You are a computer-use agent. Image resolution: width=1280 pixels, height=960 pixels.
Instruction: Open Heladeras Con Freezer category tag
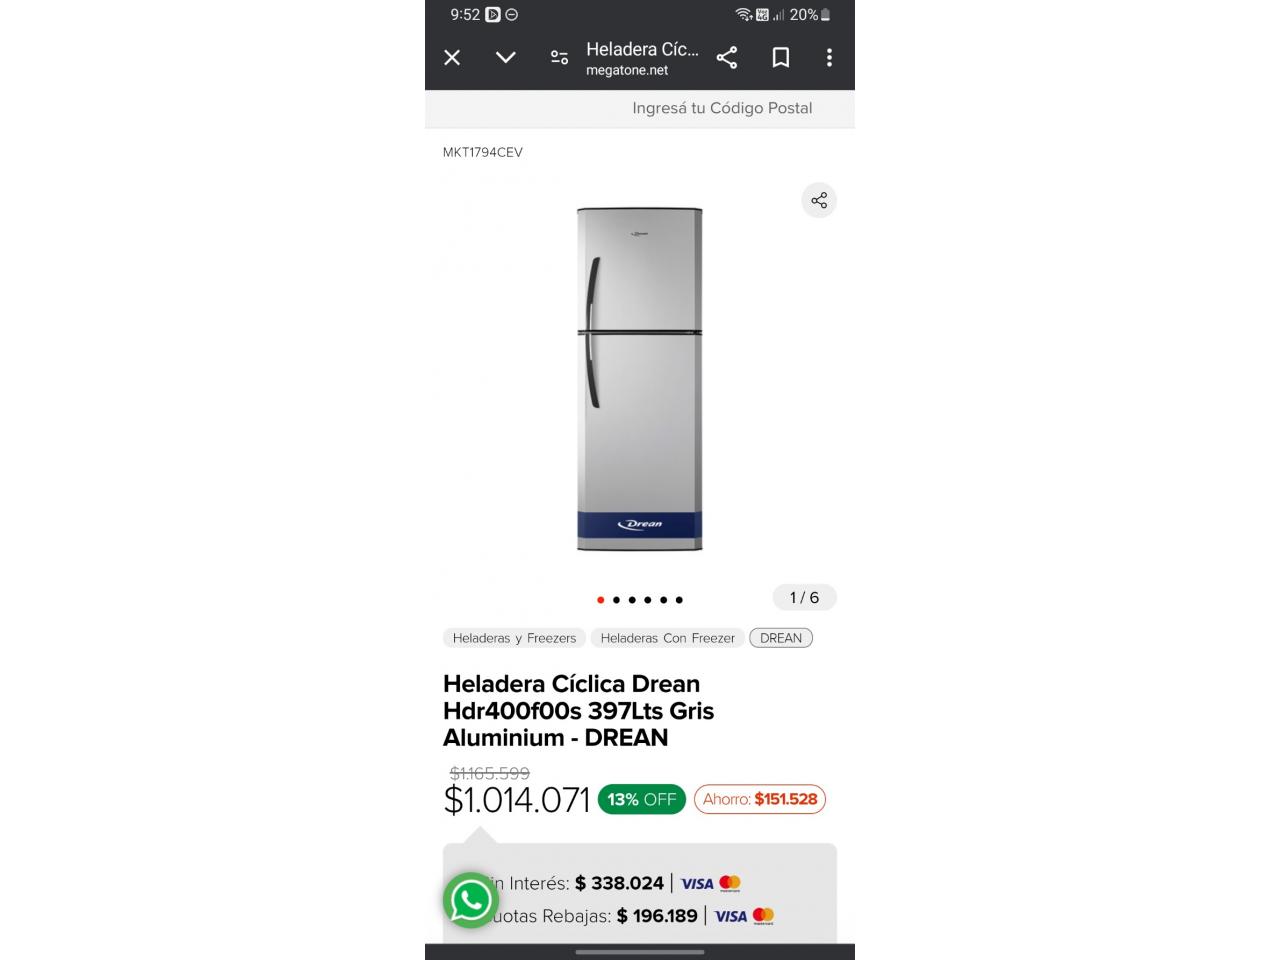668,638
